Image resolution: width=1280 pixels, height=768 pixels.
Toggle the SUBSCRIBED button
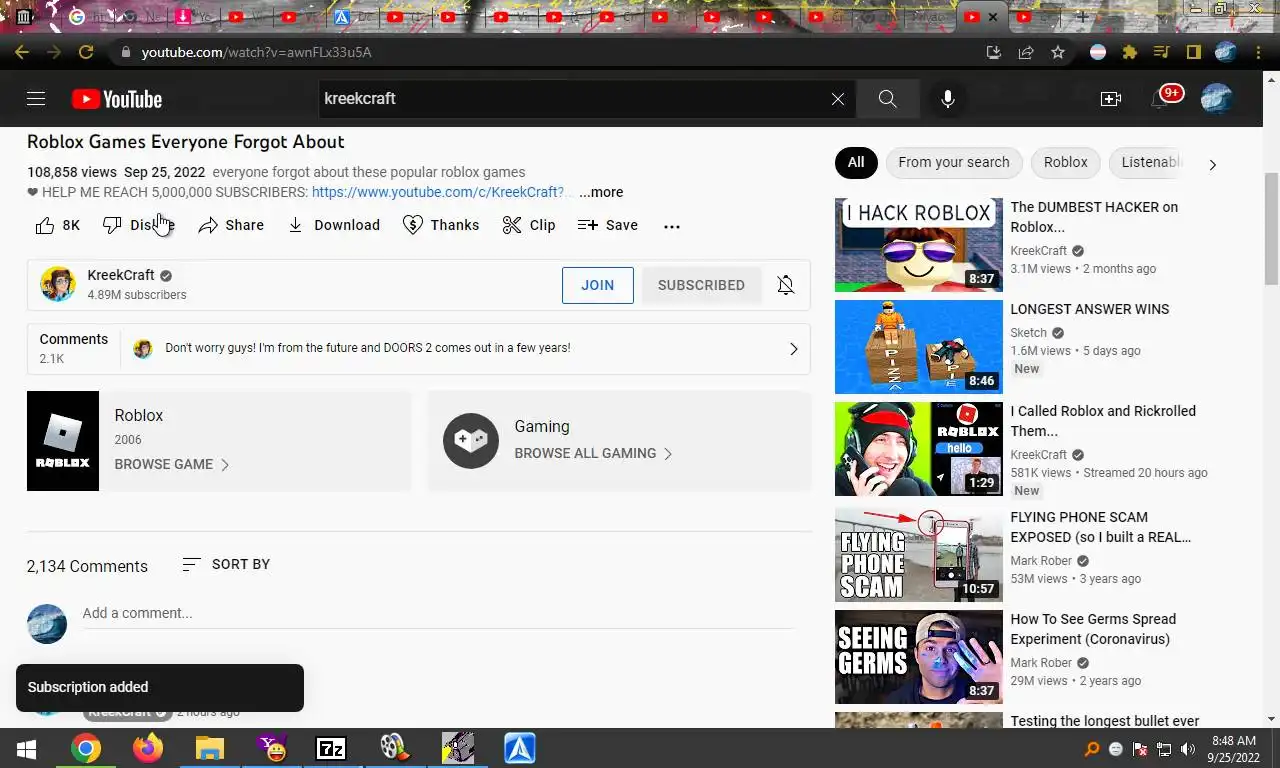[x=701, y=285]
